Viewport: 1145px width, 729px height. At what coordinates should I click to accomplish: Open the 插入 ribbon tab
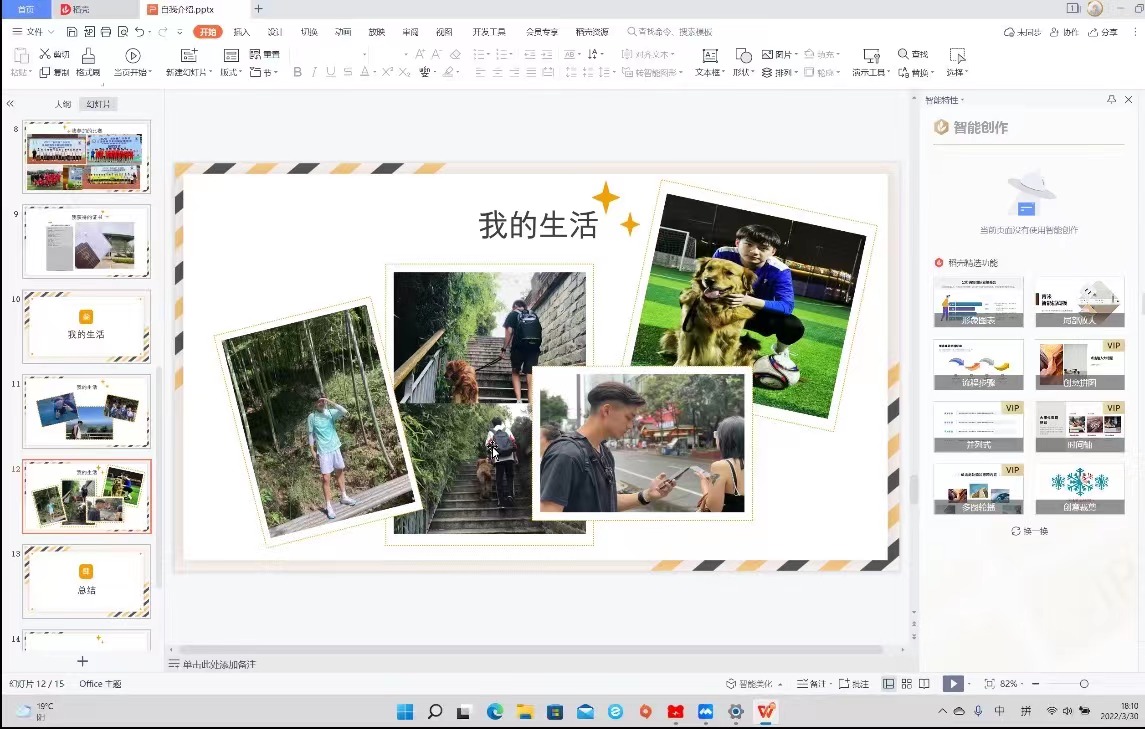pyautogui.click(x=241, y=32)
